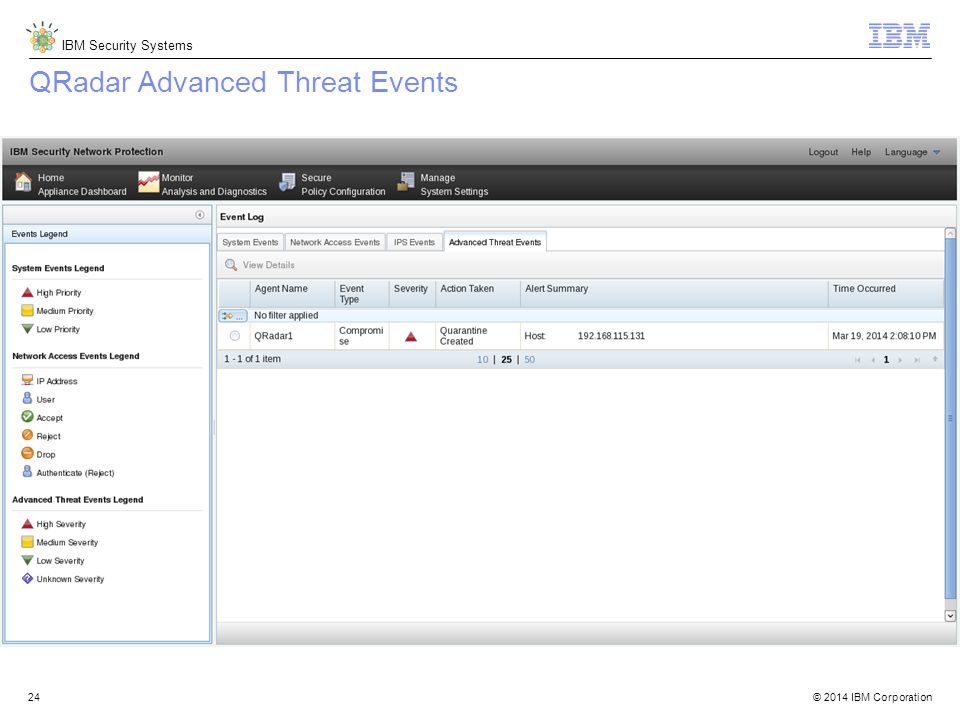This screenshot has width=960, height=720.
Task: Switch to the System Events tab
Action: point(250,242)
